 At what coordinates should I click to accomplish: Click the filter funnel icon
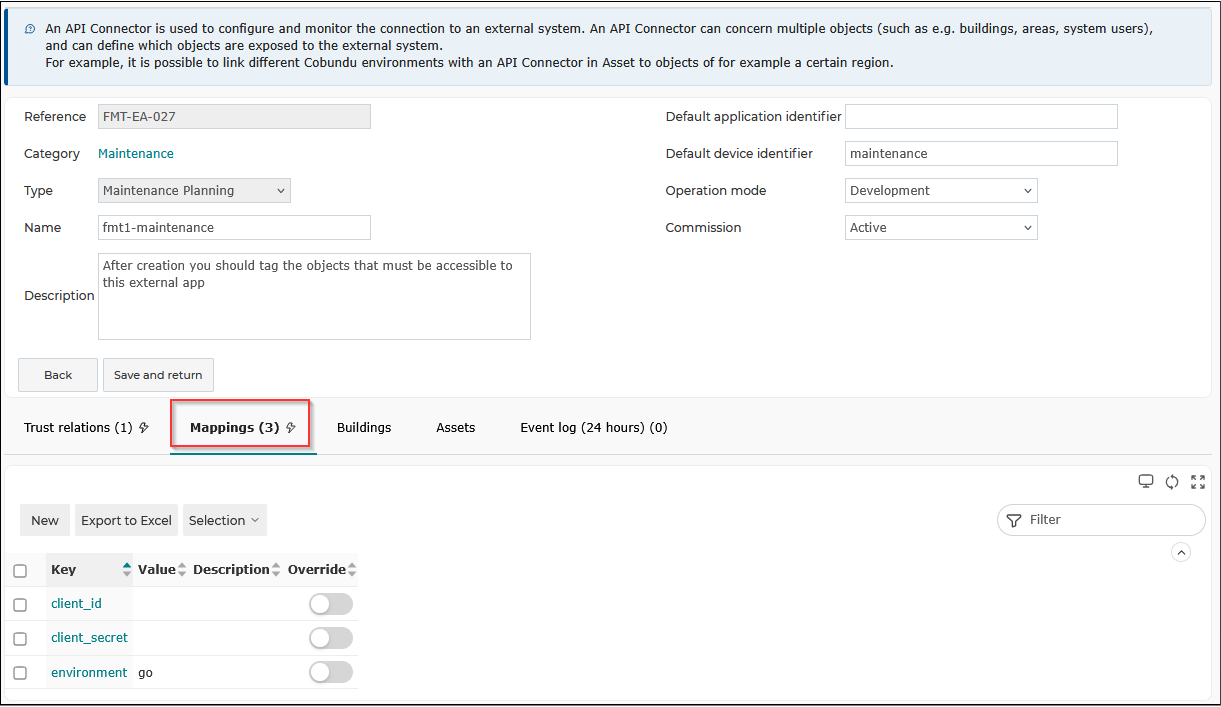tap(1014, 520)
